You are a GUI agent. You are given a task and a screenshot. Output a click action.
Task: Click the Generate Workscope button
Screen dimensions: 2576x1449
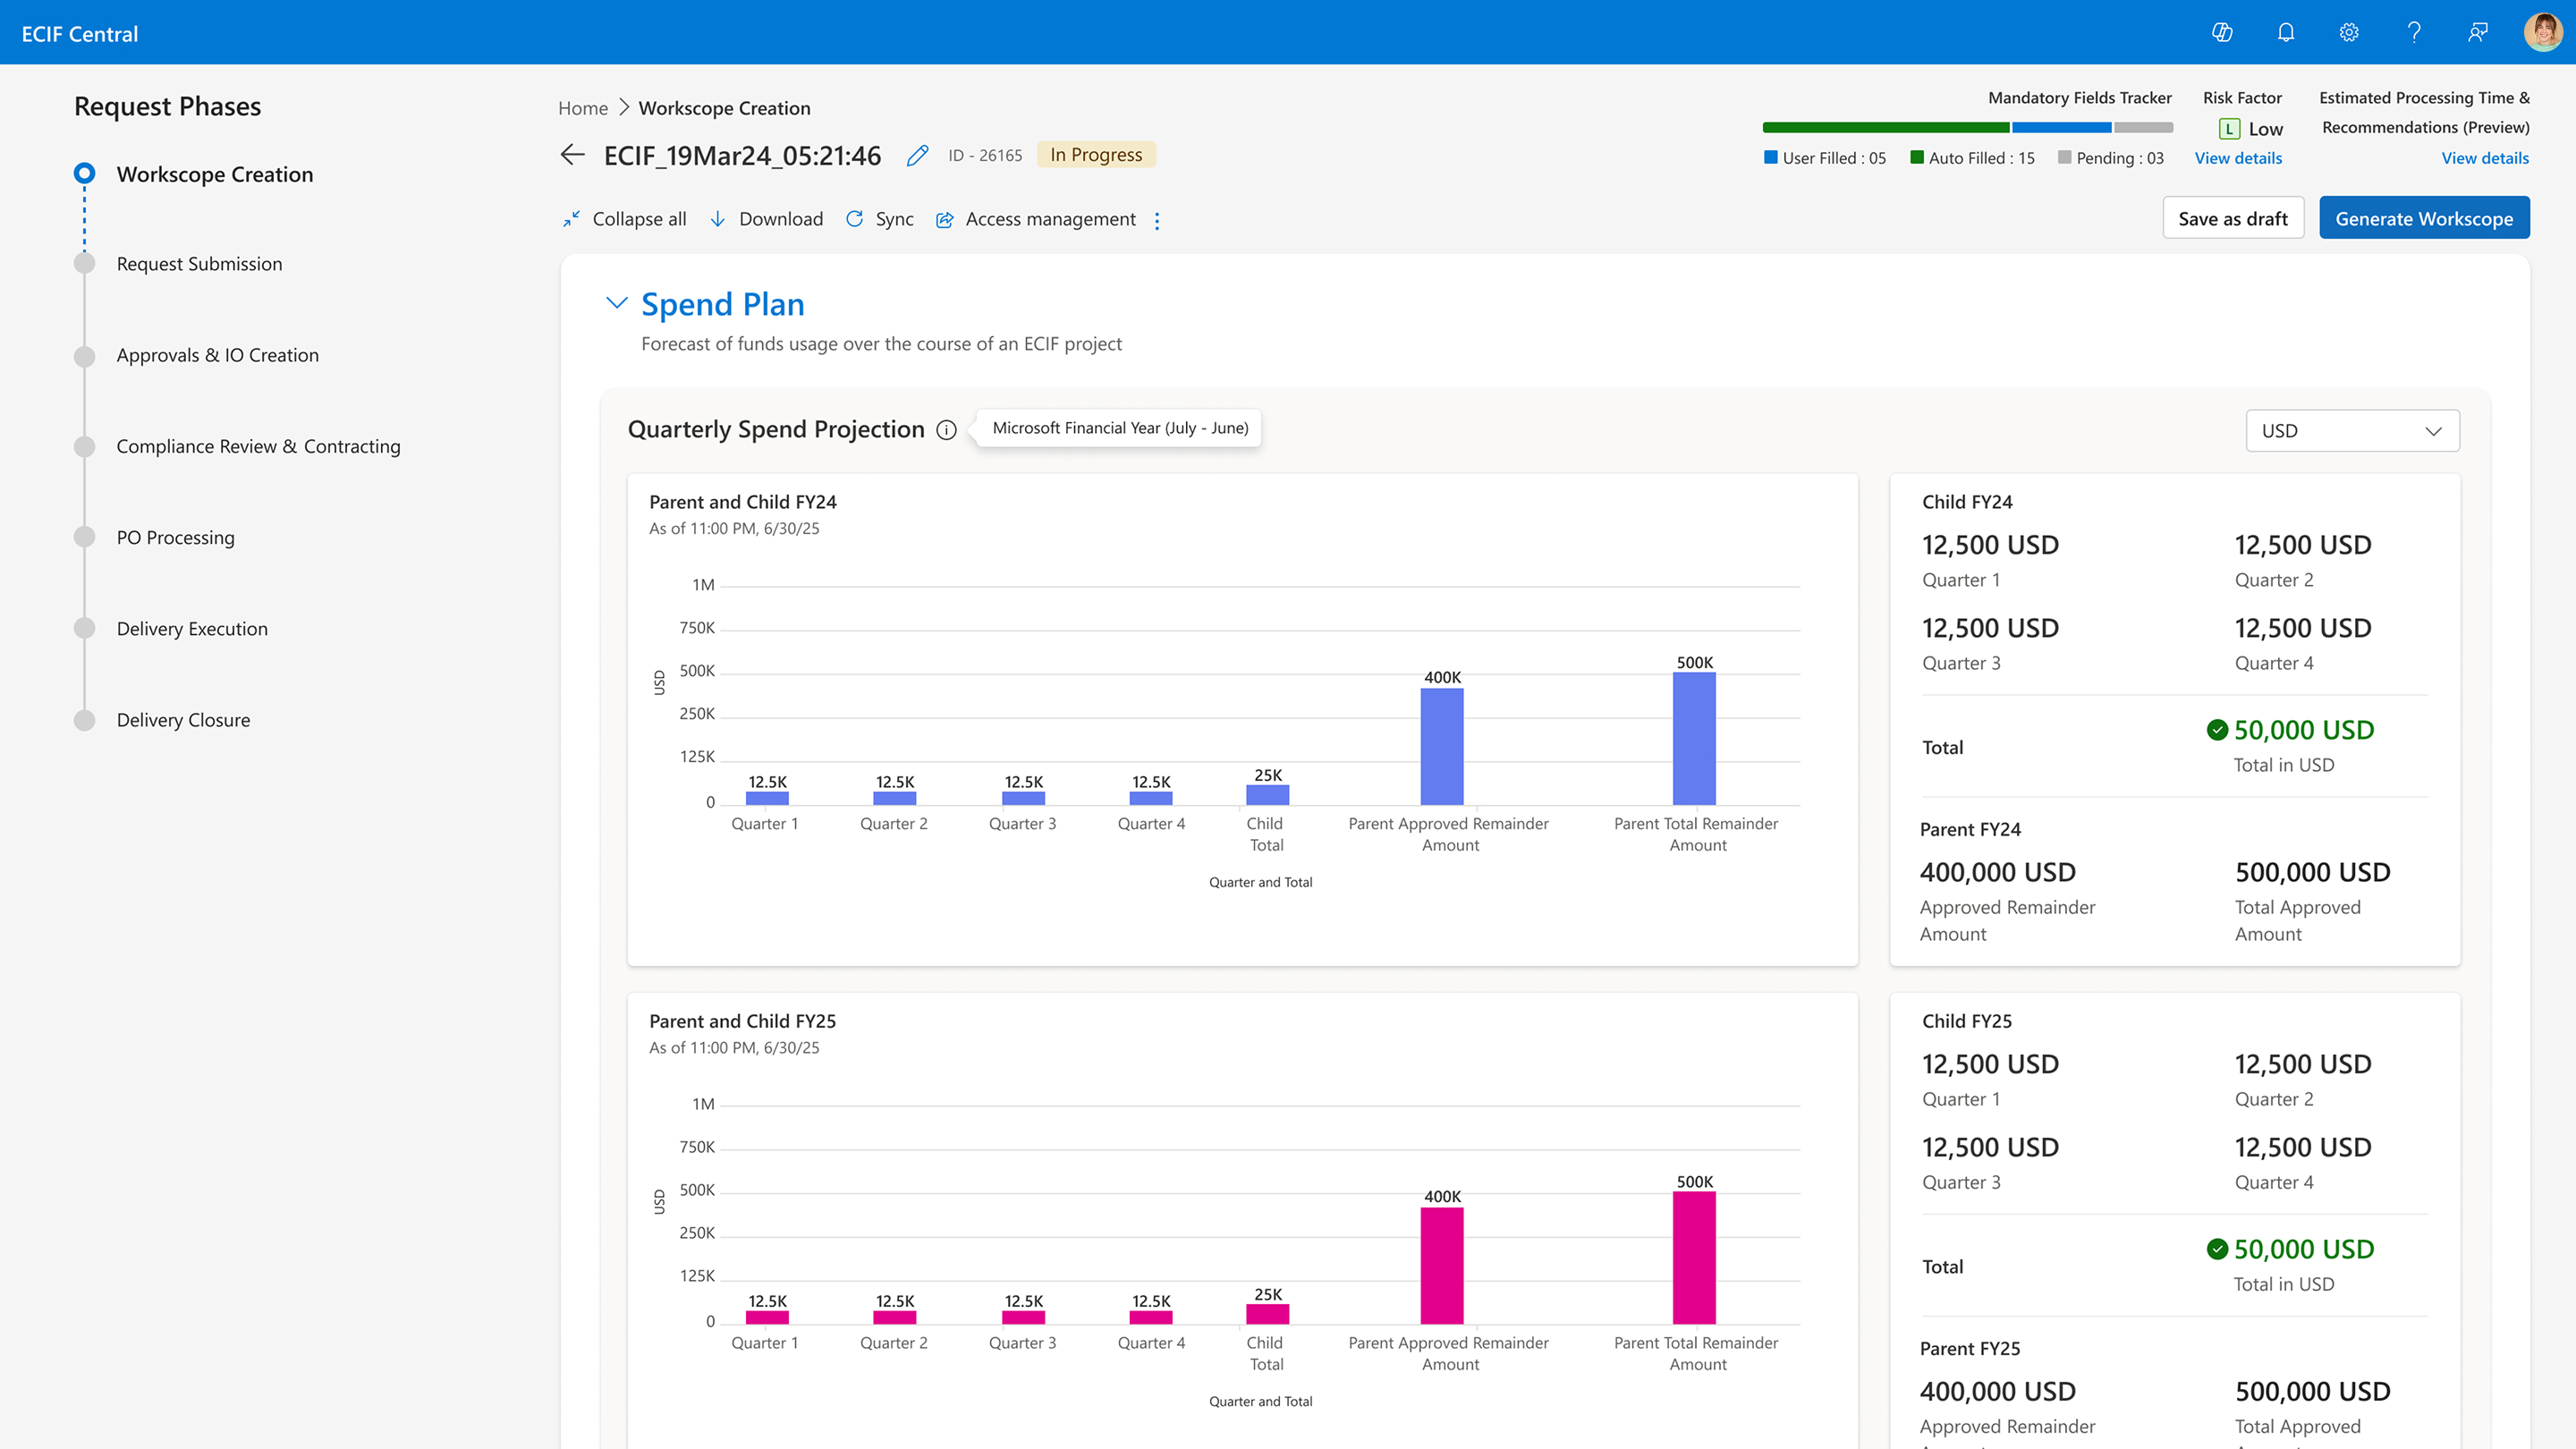click(2424, 218)
